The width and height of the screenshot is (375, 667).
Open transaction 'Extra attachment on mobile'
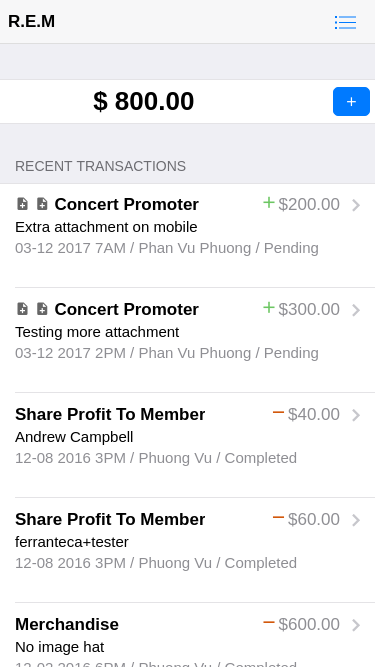[188, 236]
